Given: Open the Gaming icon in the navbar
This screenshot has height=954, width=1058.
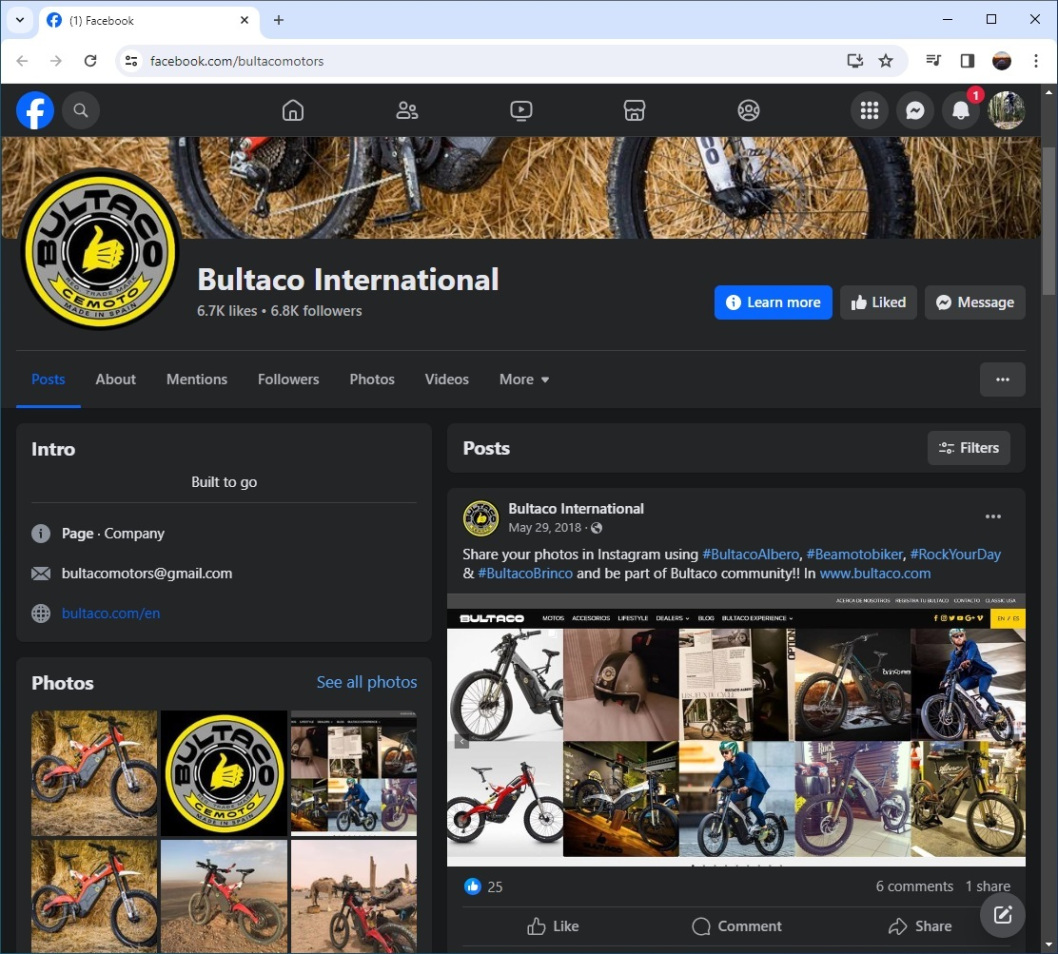Looking at the screenshot, I should (x=748, y=110).
